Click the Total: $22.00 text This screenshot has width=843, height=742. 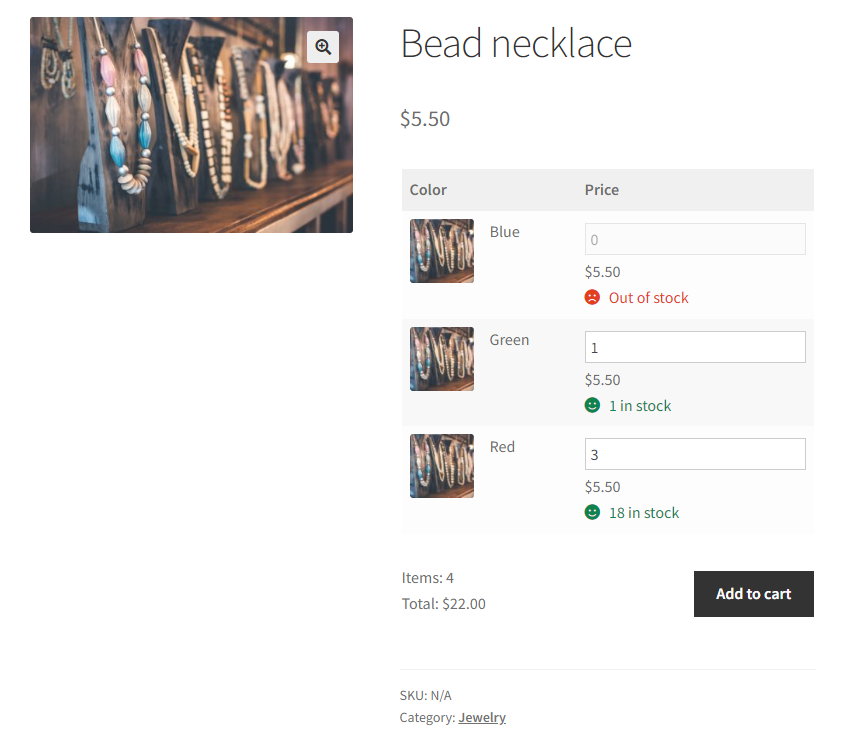pyautogui.click(x=443, y=603)
